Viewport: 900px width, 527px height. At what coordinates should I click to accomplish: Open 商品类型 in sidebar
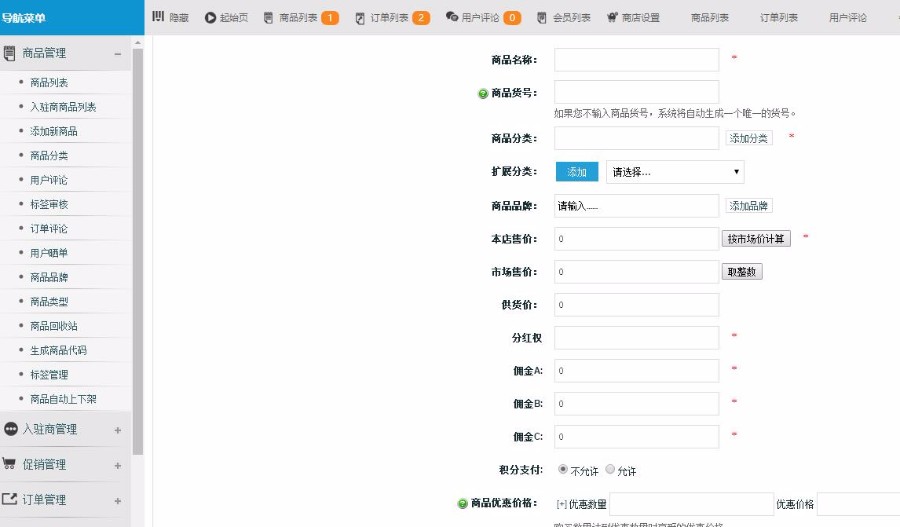pyautogui.click(x=49, y=301)
